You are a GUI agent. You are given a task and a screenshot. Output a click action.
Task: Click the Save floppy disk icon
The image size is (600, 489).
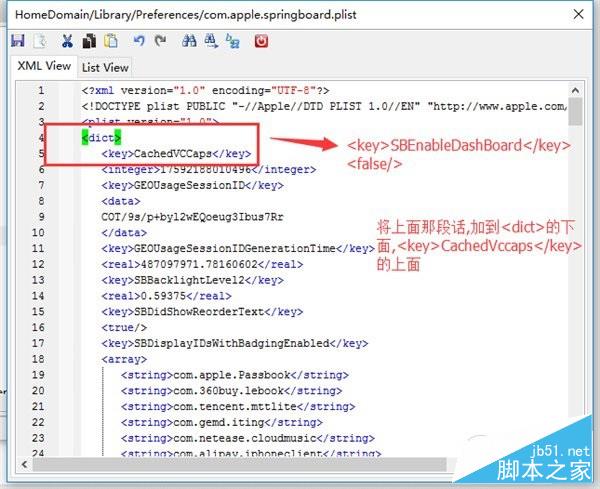(18, 41)
